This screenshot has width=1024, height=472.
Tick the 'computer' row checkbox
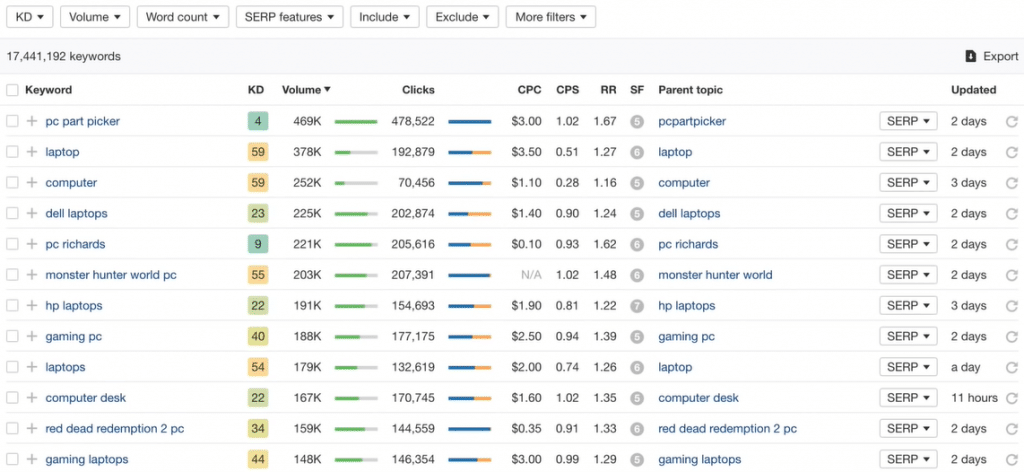tap(12, 183)
